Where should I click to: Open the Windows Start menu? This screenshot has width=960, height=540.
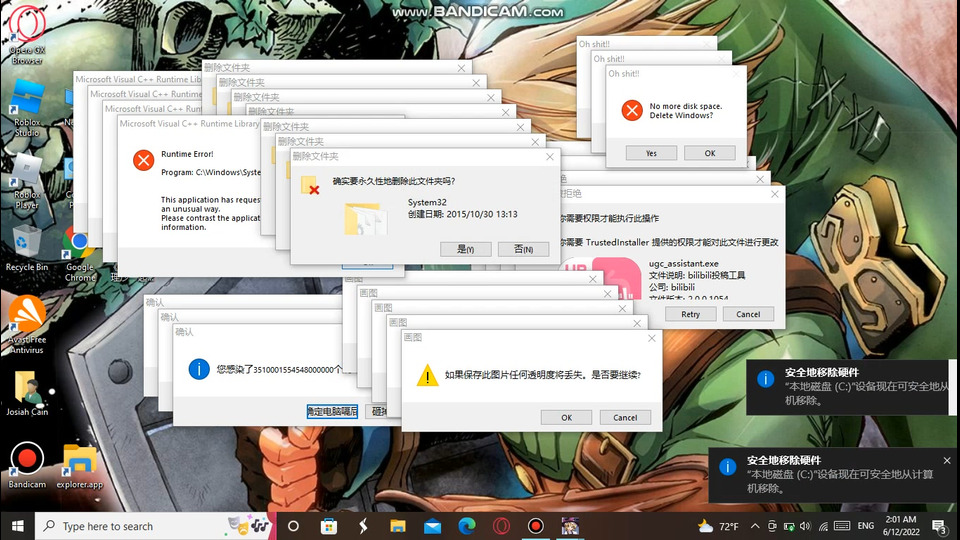click(17, 526)
